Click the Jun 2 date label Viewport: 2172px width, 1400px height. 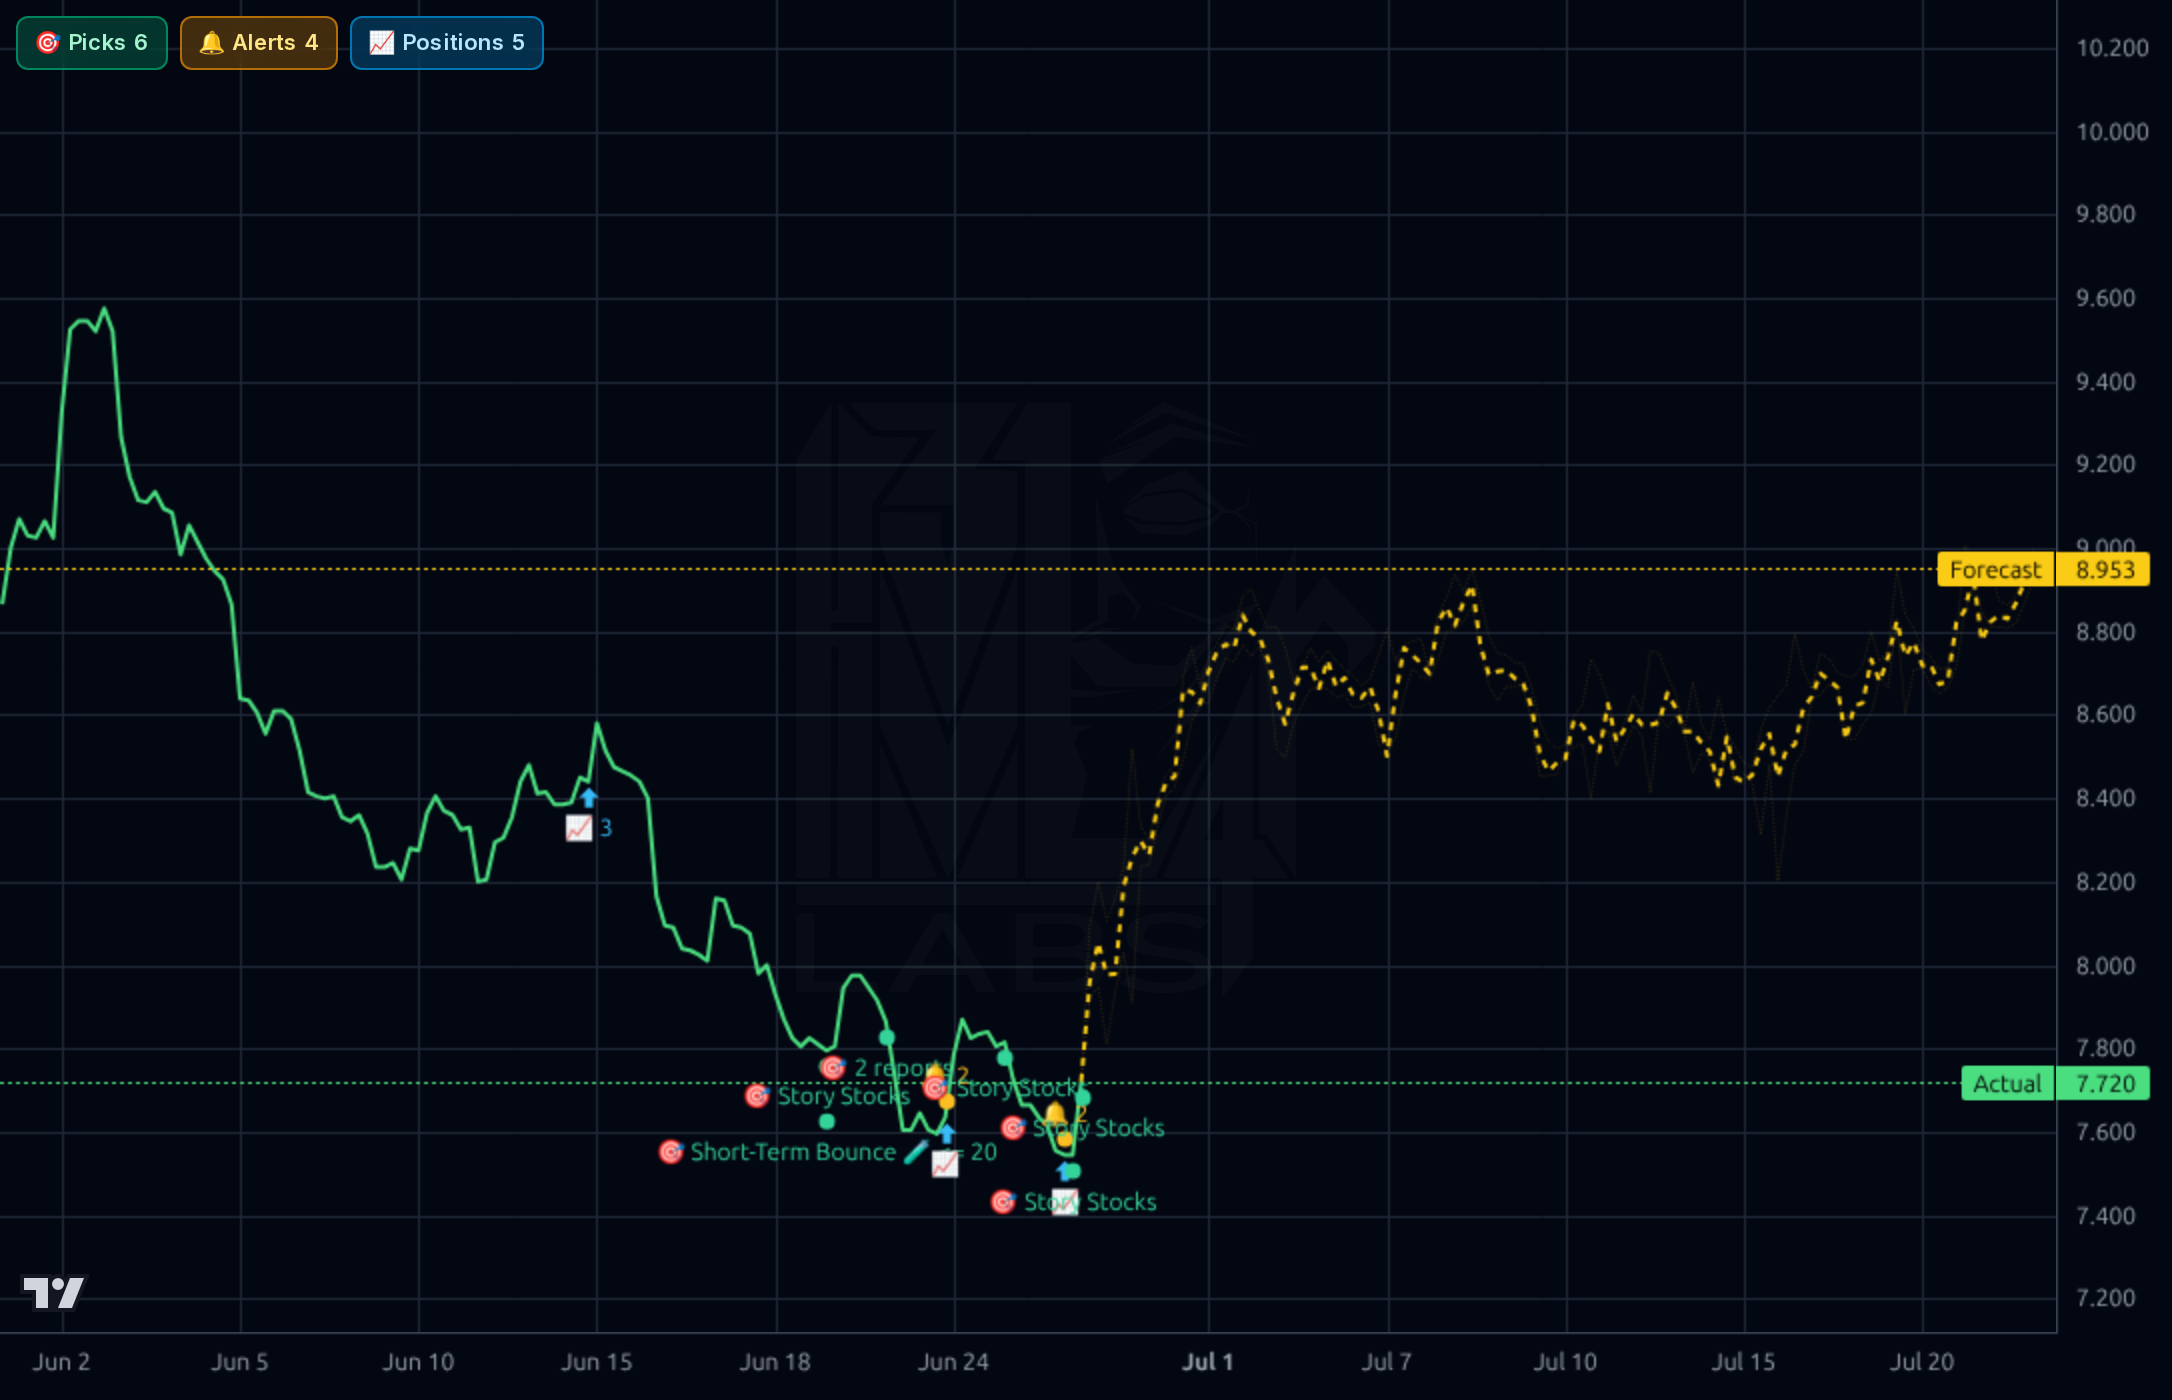tap(62, 1362)
